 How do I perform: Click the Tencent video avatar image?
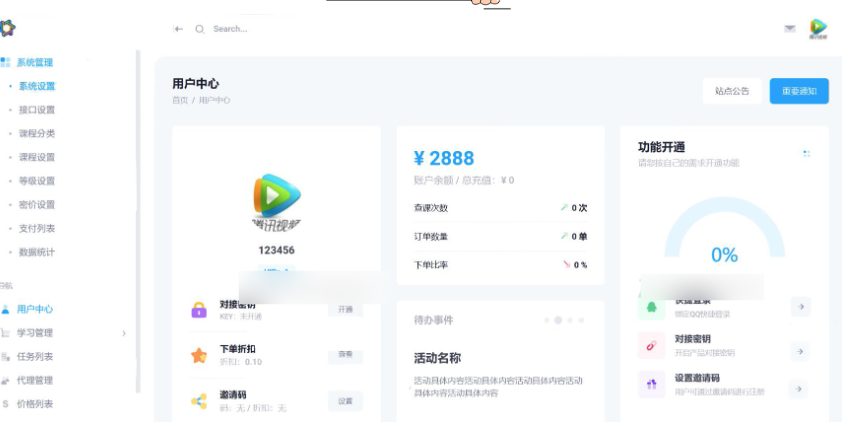[x=276, y=202]
